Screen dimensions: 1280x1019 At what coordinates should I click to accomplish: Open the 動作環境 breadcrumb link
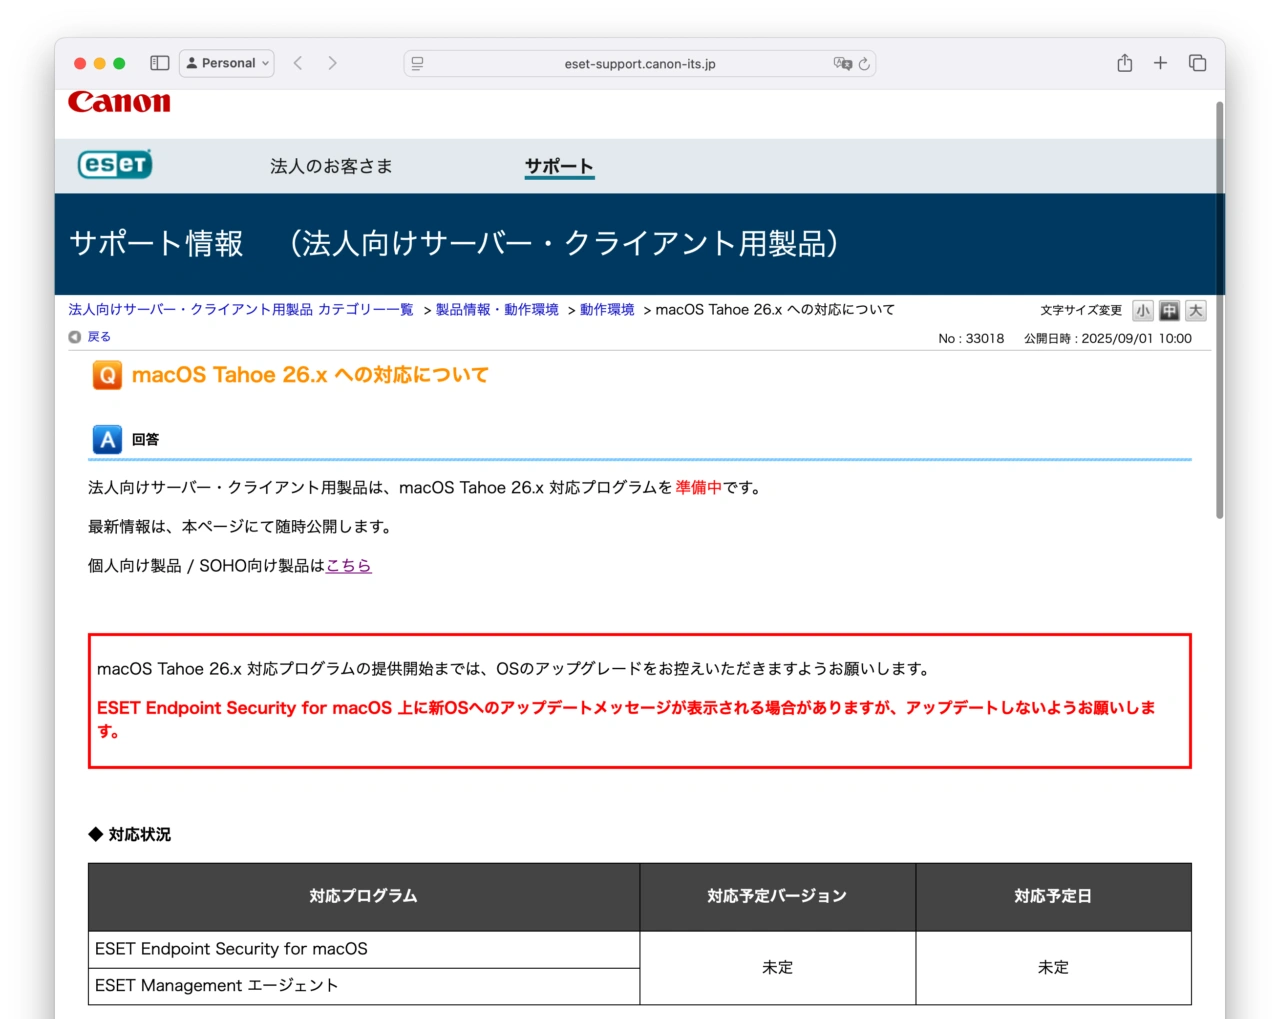point(608,309)
